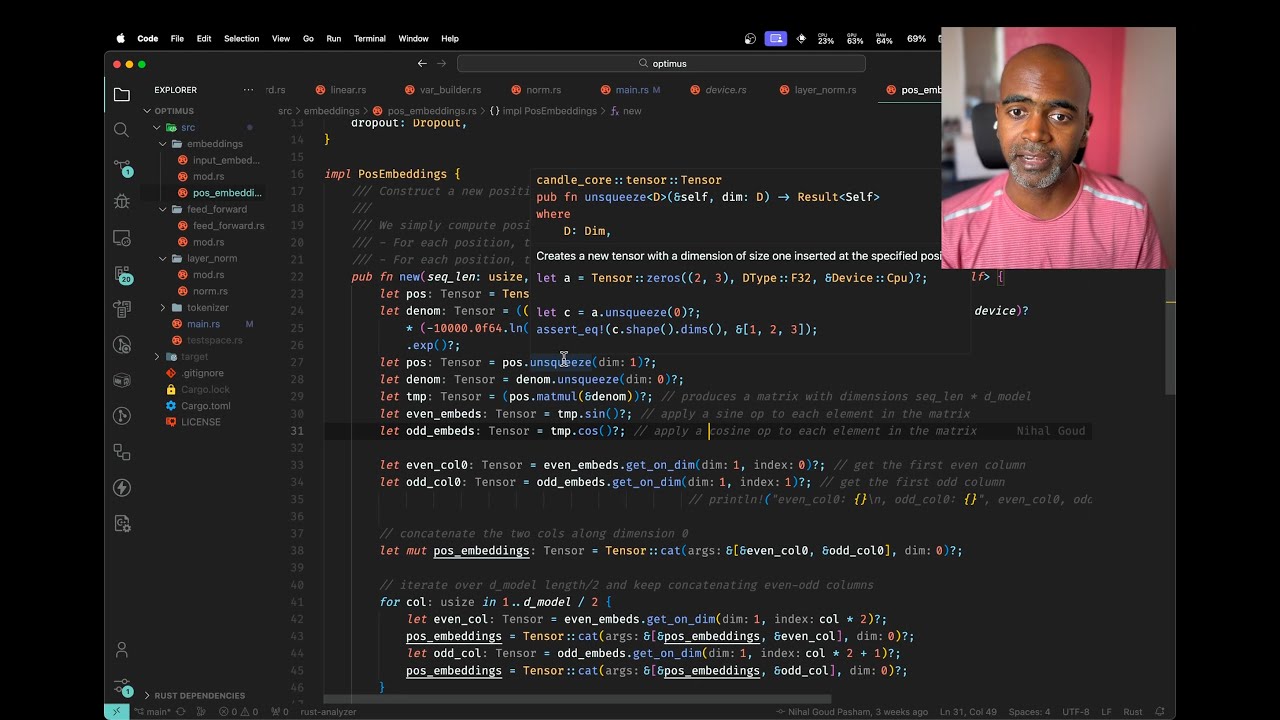The image size is (1280, 720).
Task: Click the purple screen-sharing menu bar icon
Action: tap(776, 38)
